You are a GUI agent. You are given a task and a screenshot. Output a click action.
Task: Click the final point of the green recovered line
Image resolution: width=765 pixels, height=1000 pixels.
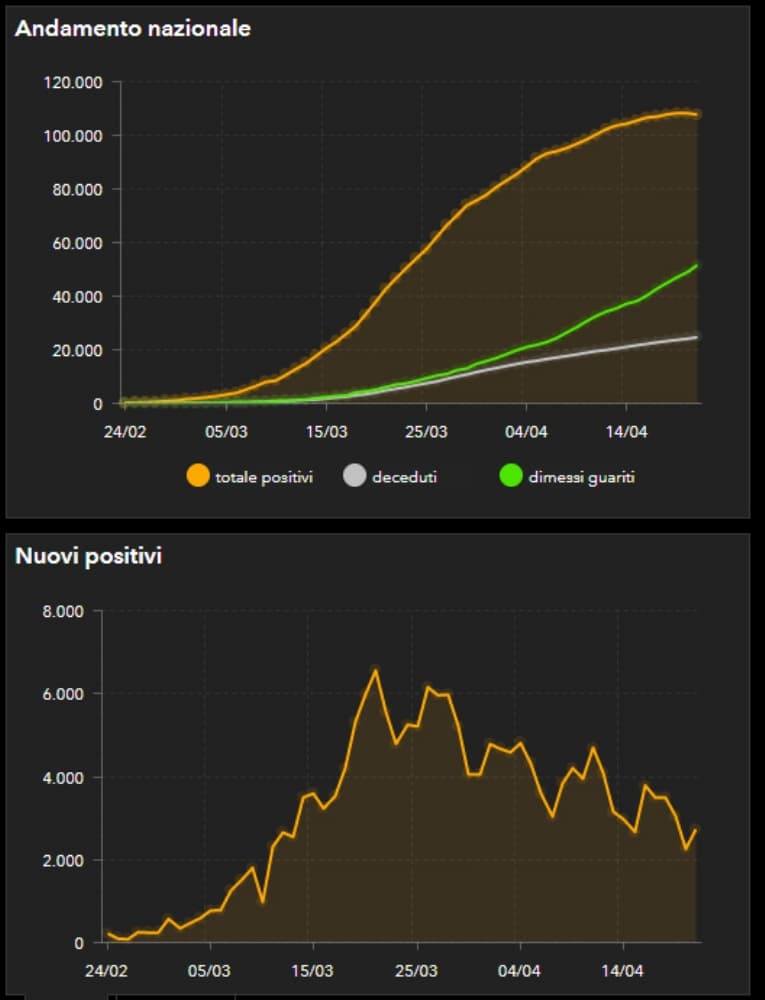pos(697,265)
